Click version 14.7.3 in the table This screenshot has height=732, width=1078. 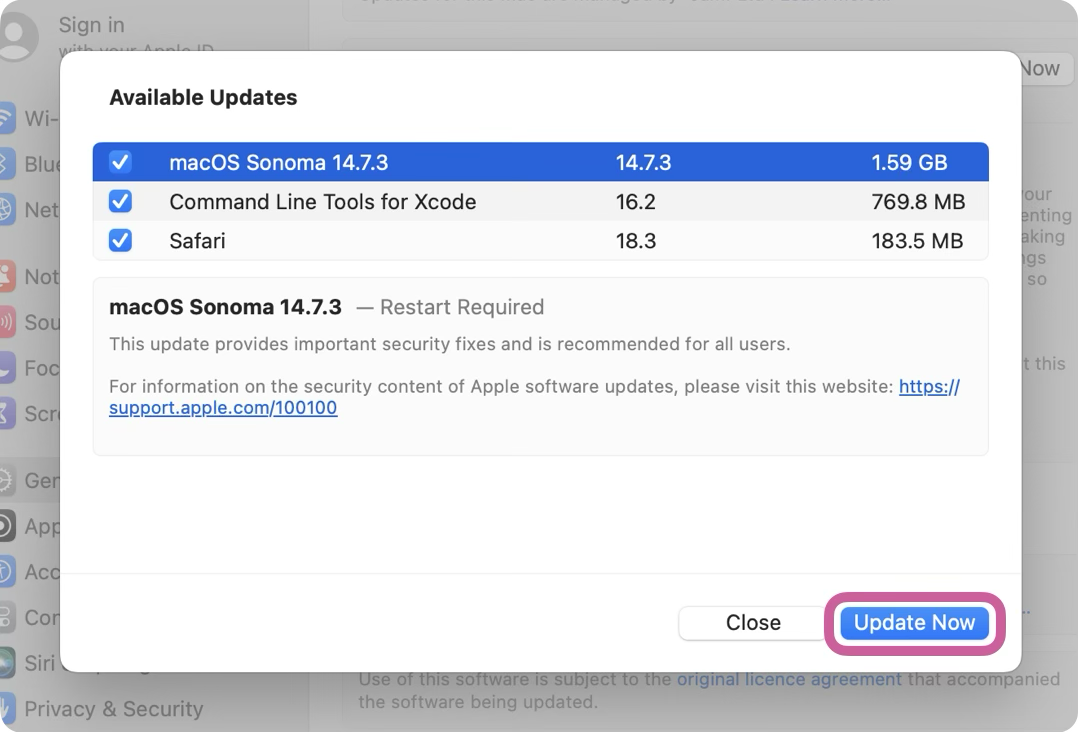pyautogui.click(x=644, y=163)
